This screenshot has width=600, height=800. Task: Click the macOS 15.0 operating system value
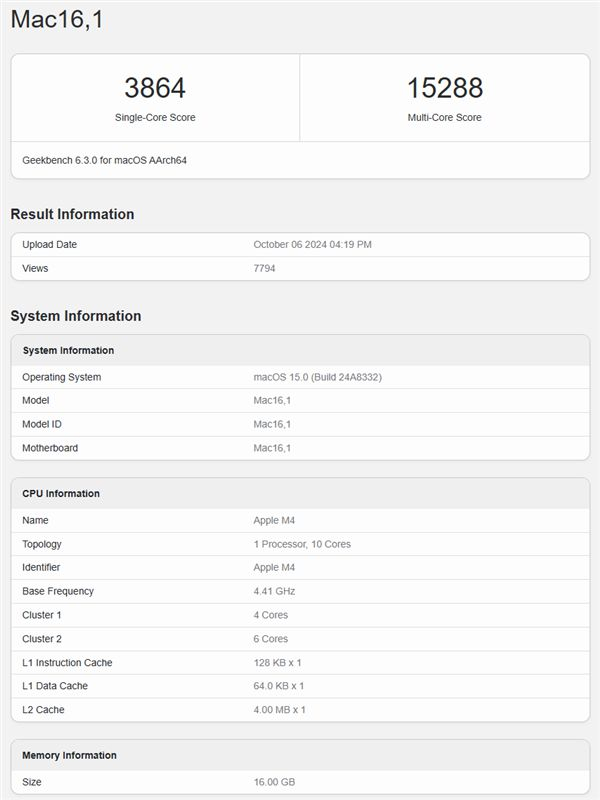click(318, 377)
